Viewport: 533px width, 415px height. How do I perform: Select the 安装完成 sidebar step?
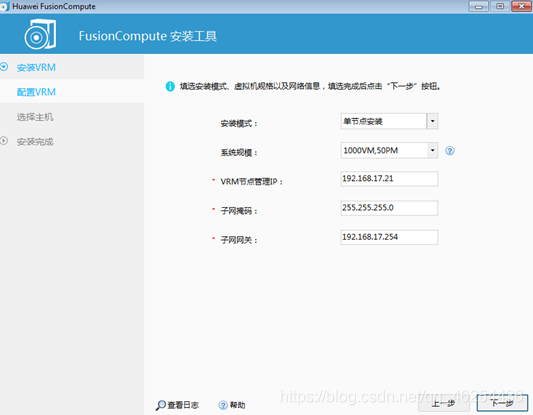coord(72,141)
